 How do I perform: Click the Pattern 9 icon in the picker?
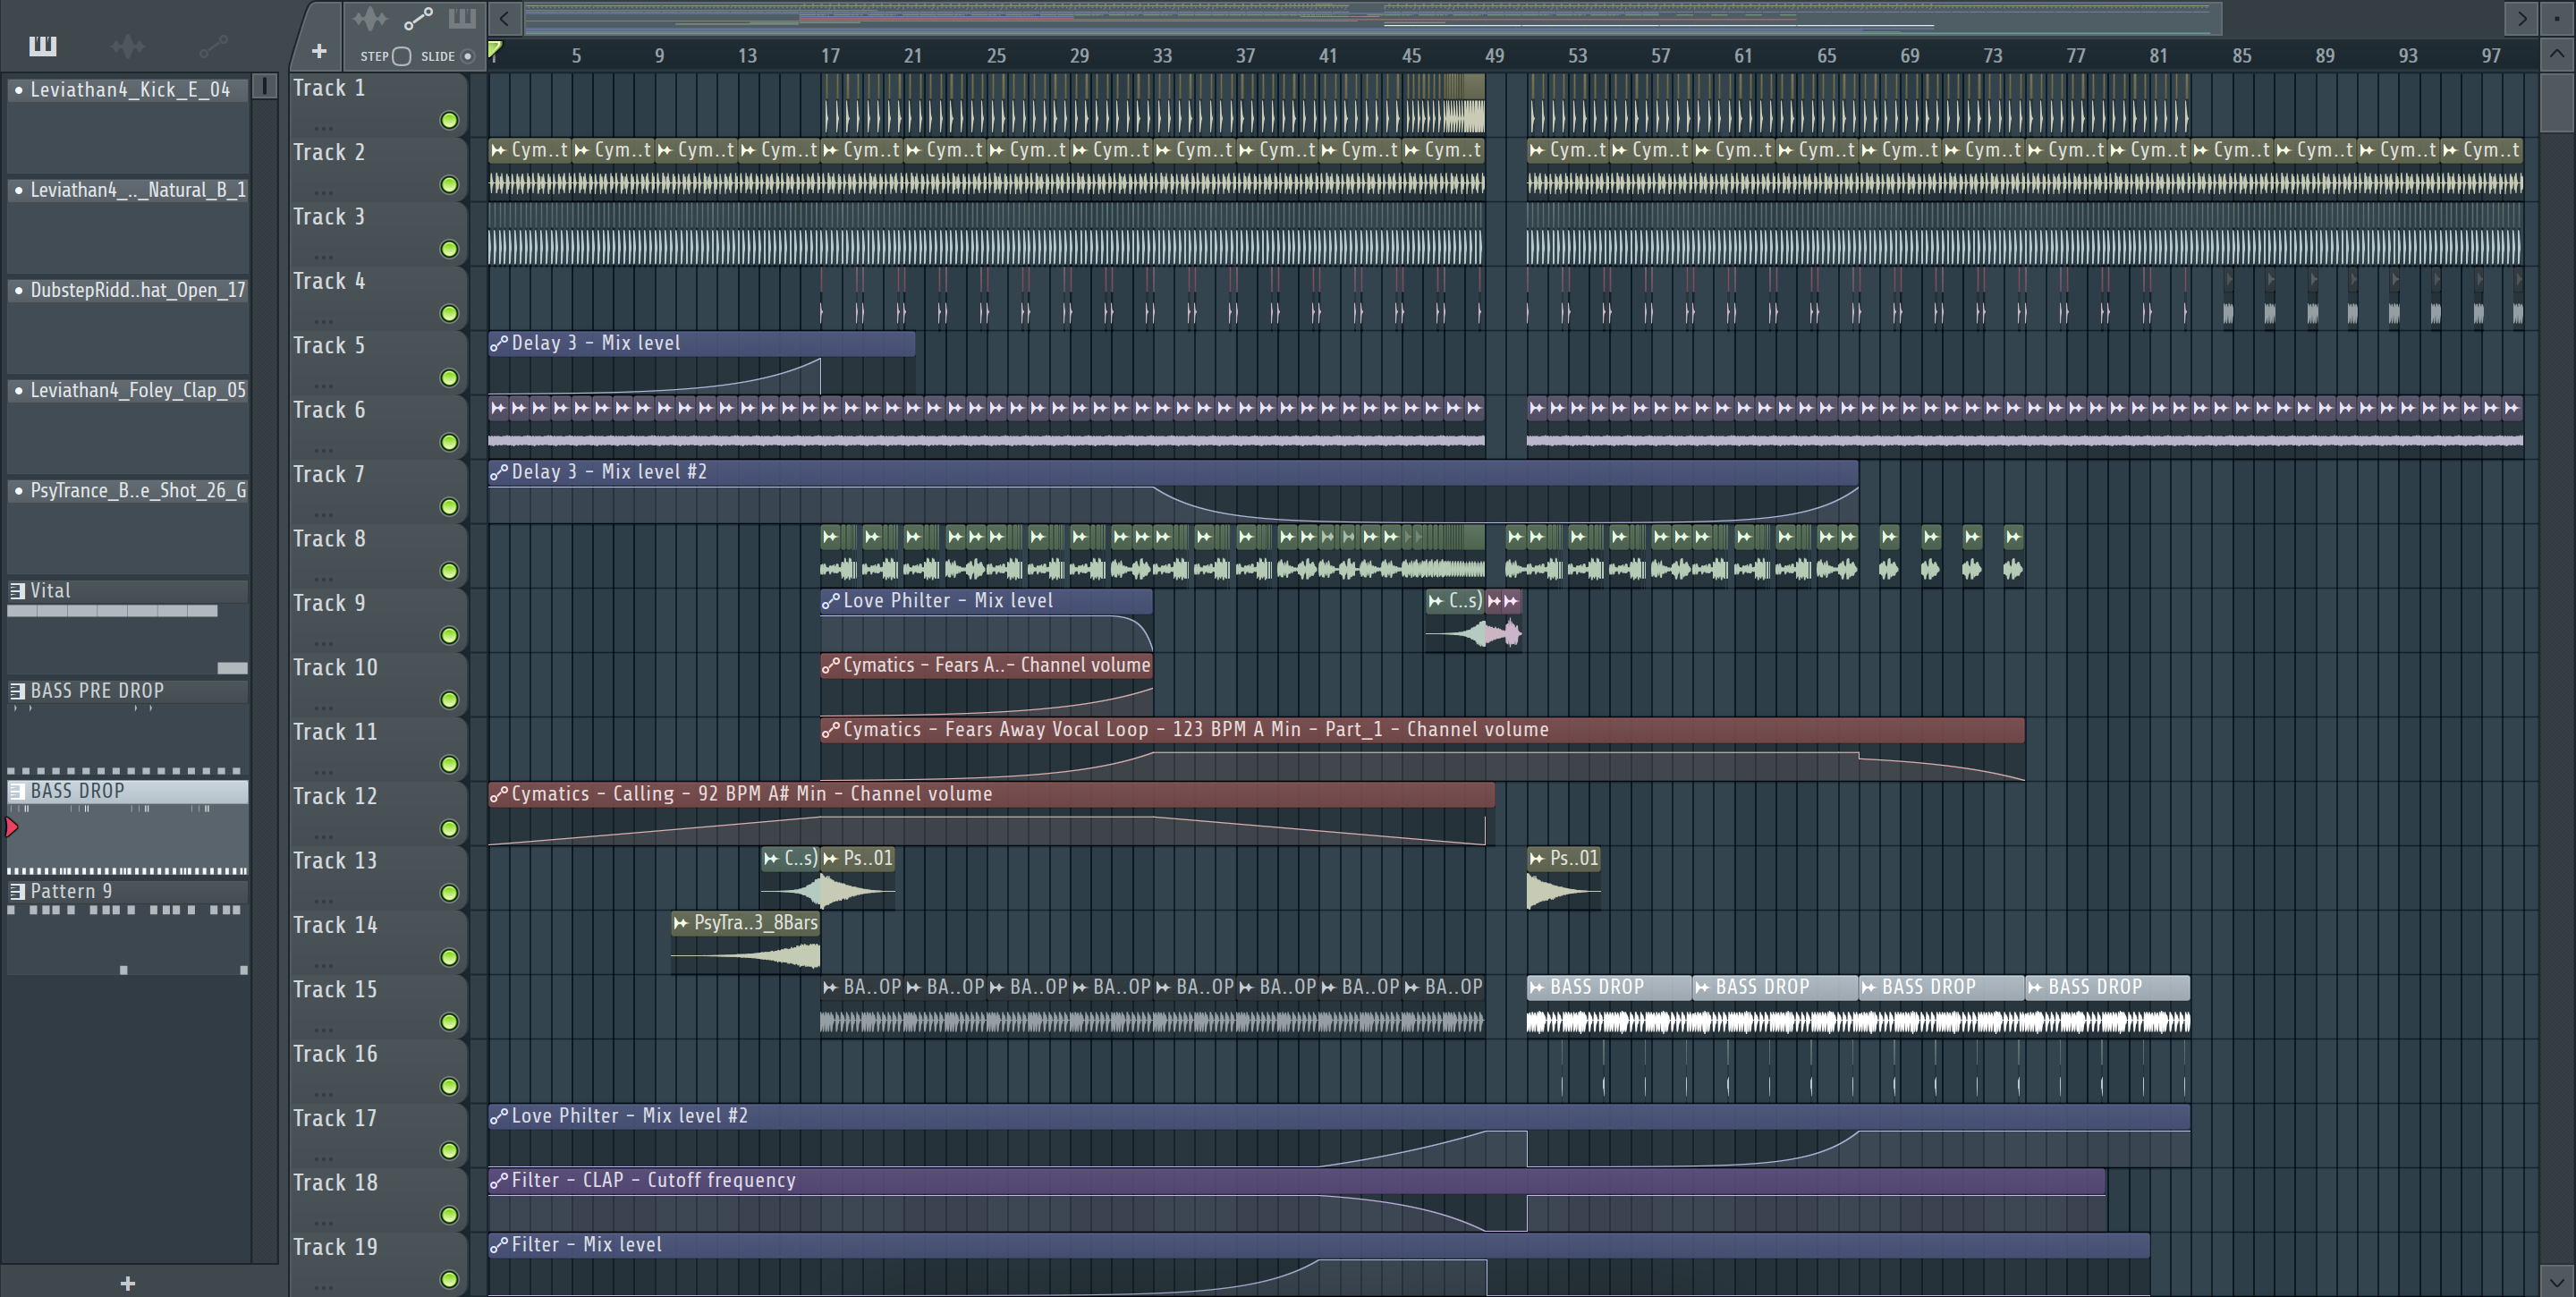pyautogui.click(x=17, y=891)
